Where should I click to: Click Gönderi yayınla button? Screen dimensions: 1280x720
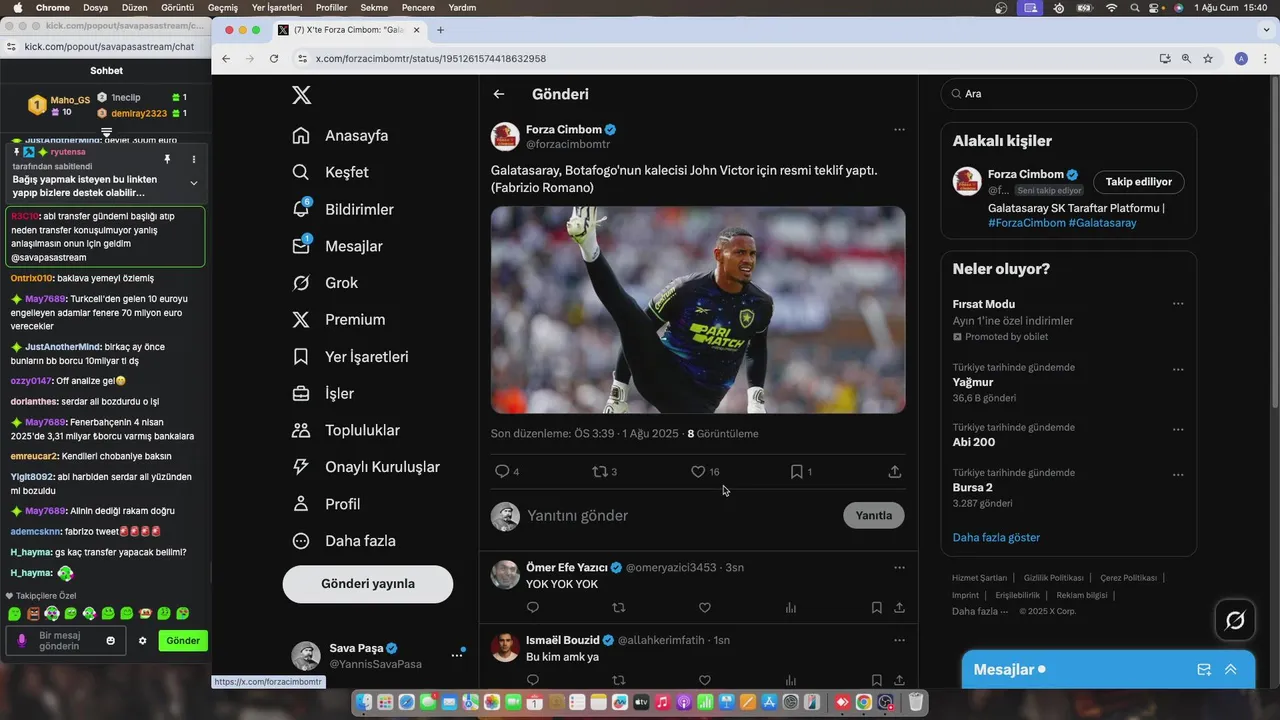click(x=368, y=584)
